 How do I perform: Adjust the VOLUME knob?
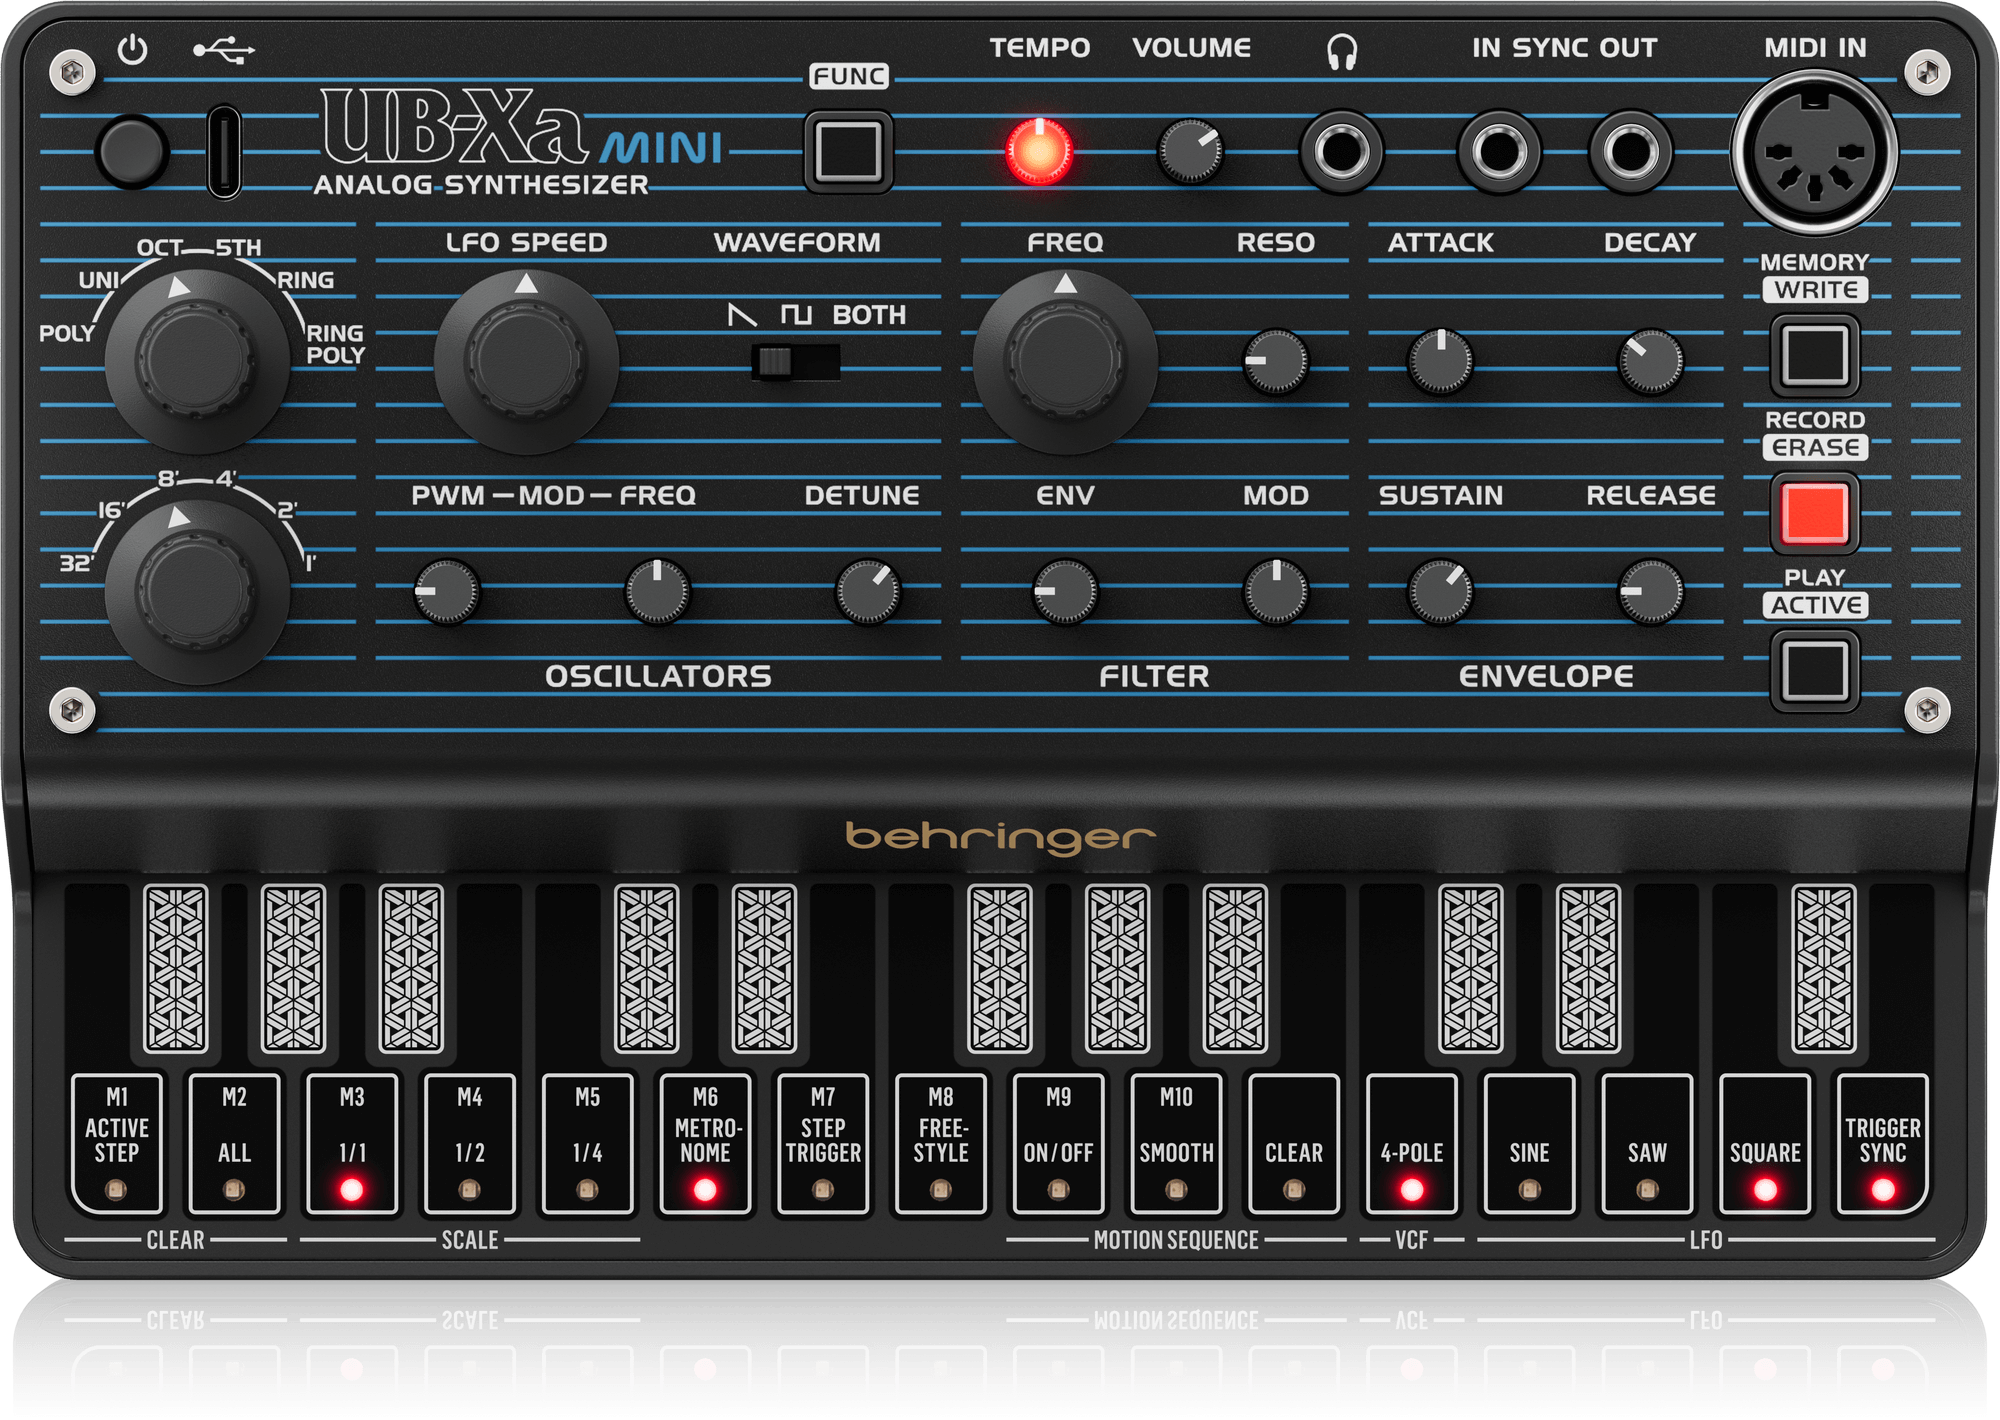[1190, 152]
